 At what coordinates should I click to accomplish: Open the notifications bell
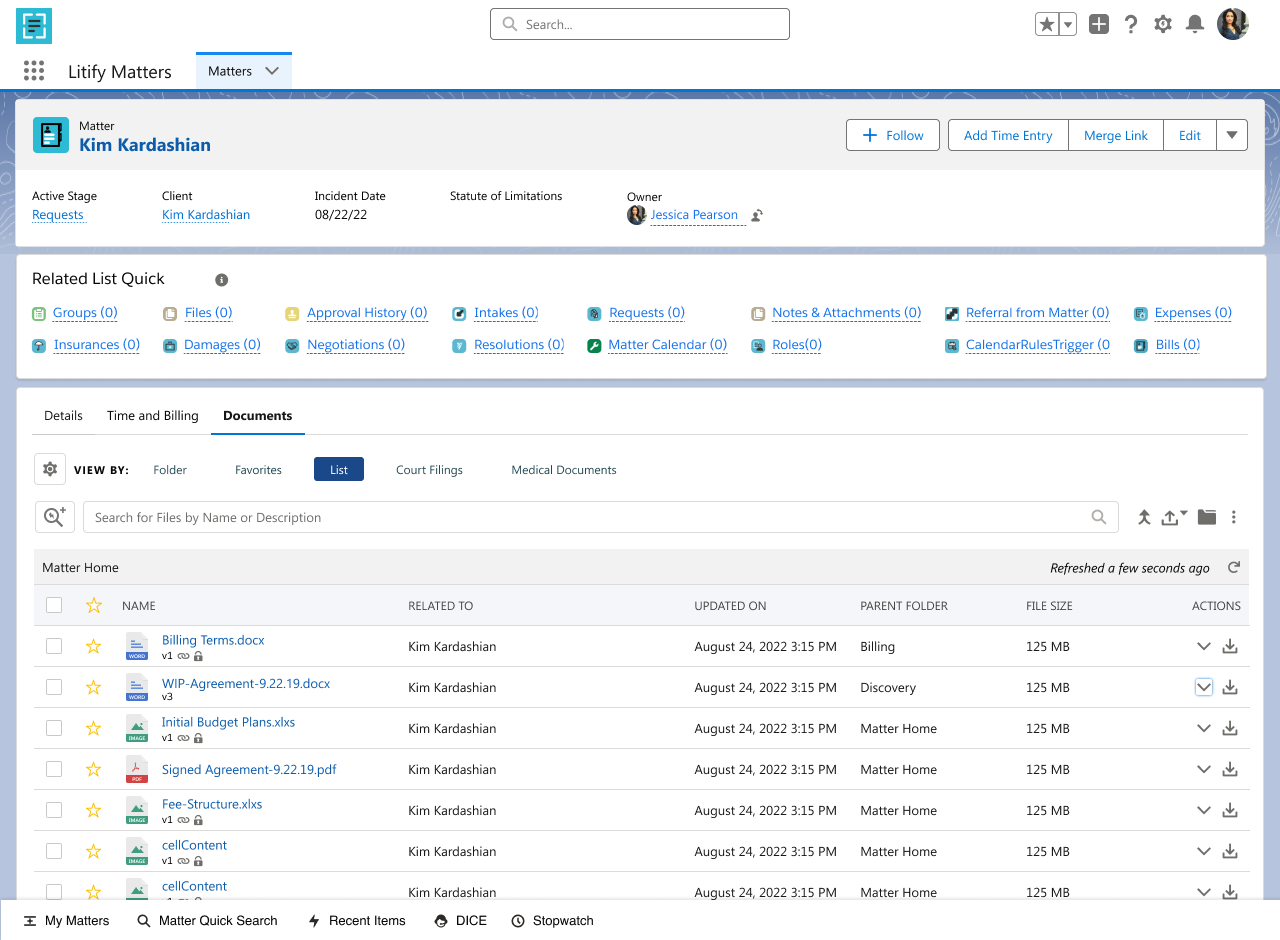pyautogui.click(x=1194, y=25)
